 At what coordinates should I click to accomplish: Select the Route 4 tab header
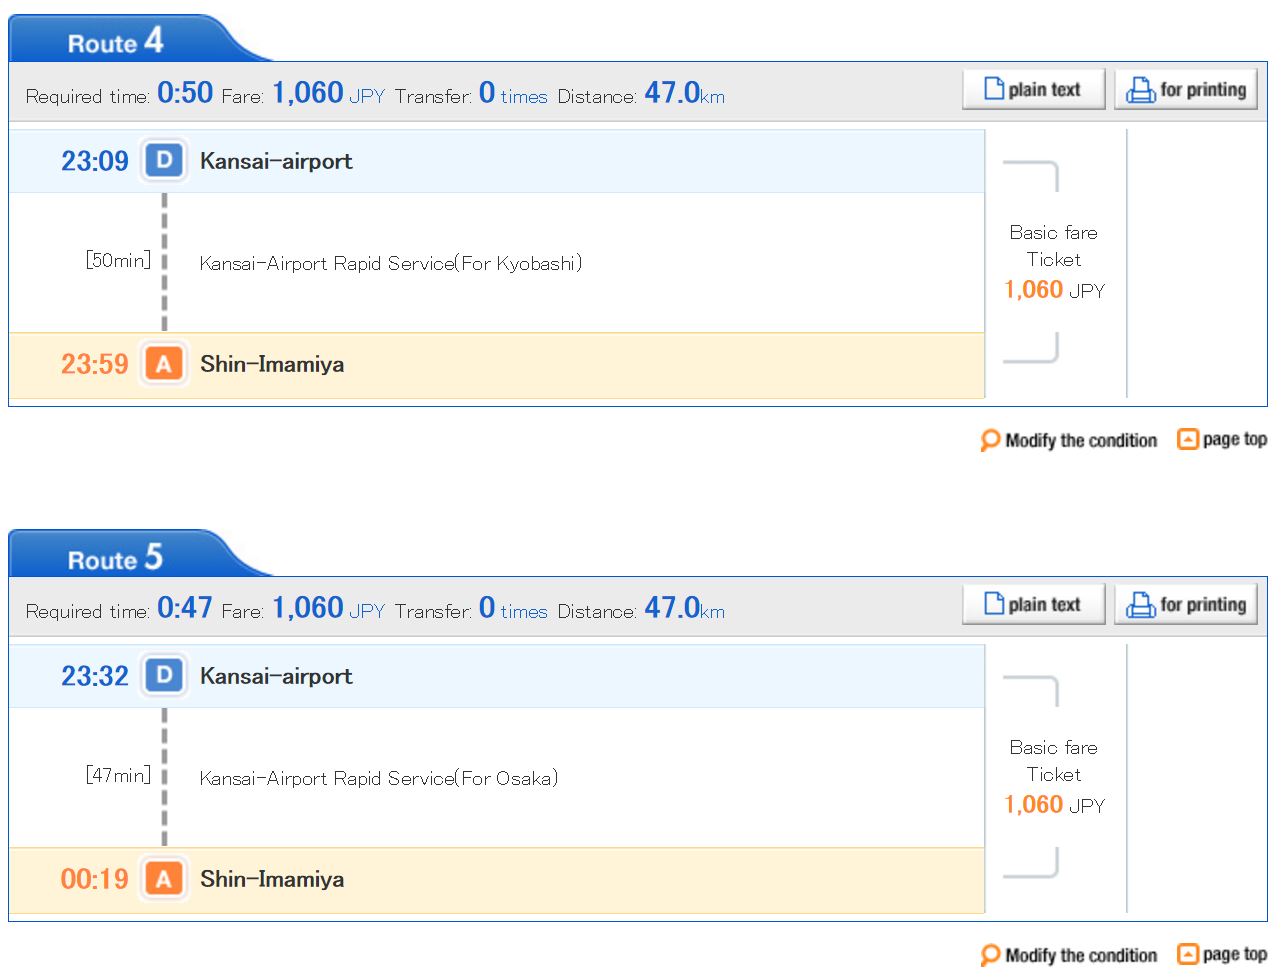click(117, 40)
